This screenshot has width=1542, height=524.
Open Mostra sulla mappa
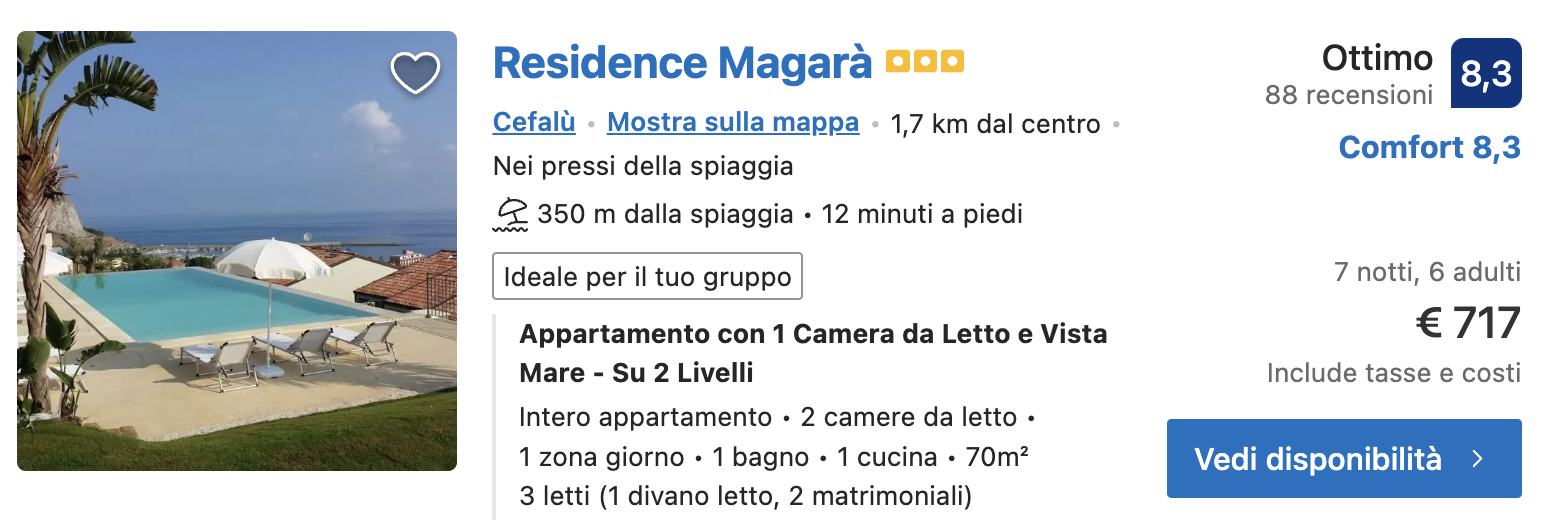coord(733,123)
